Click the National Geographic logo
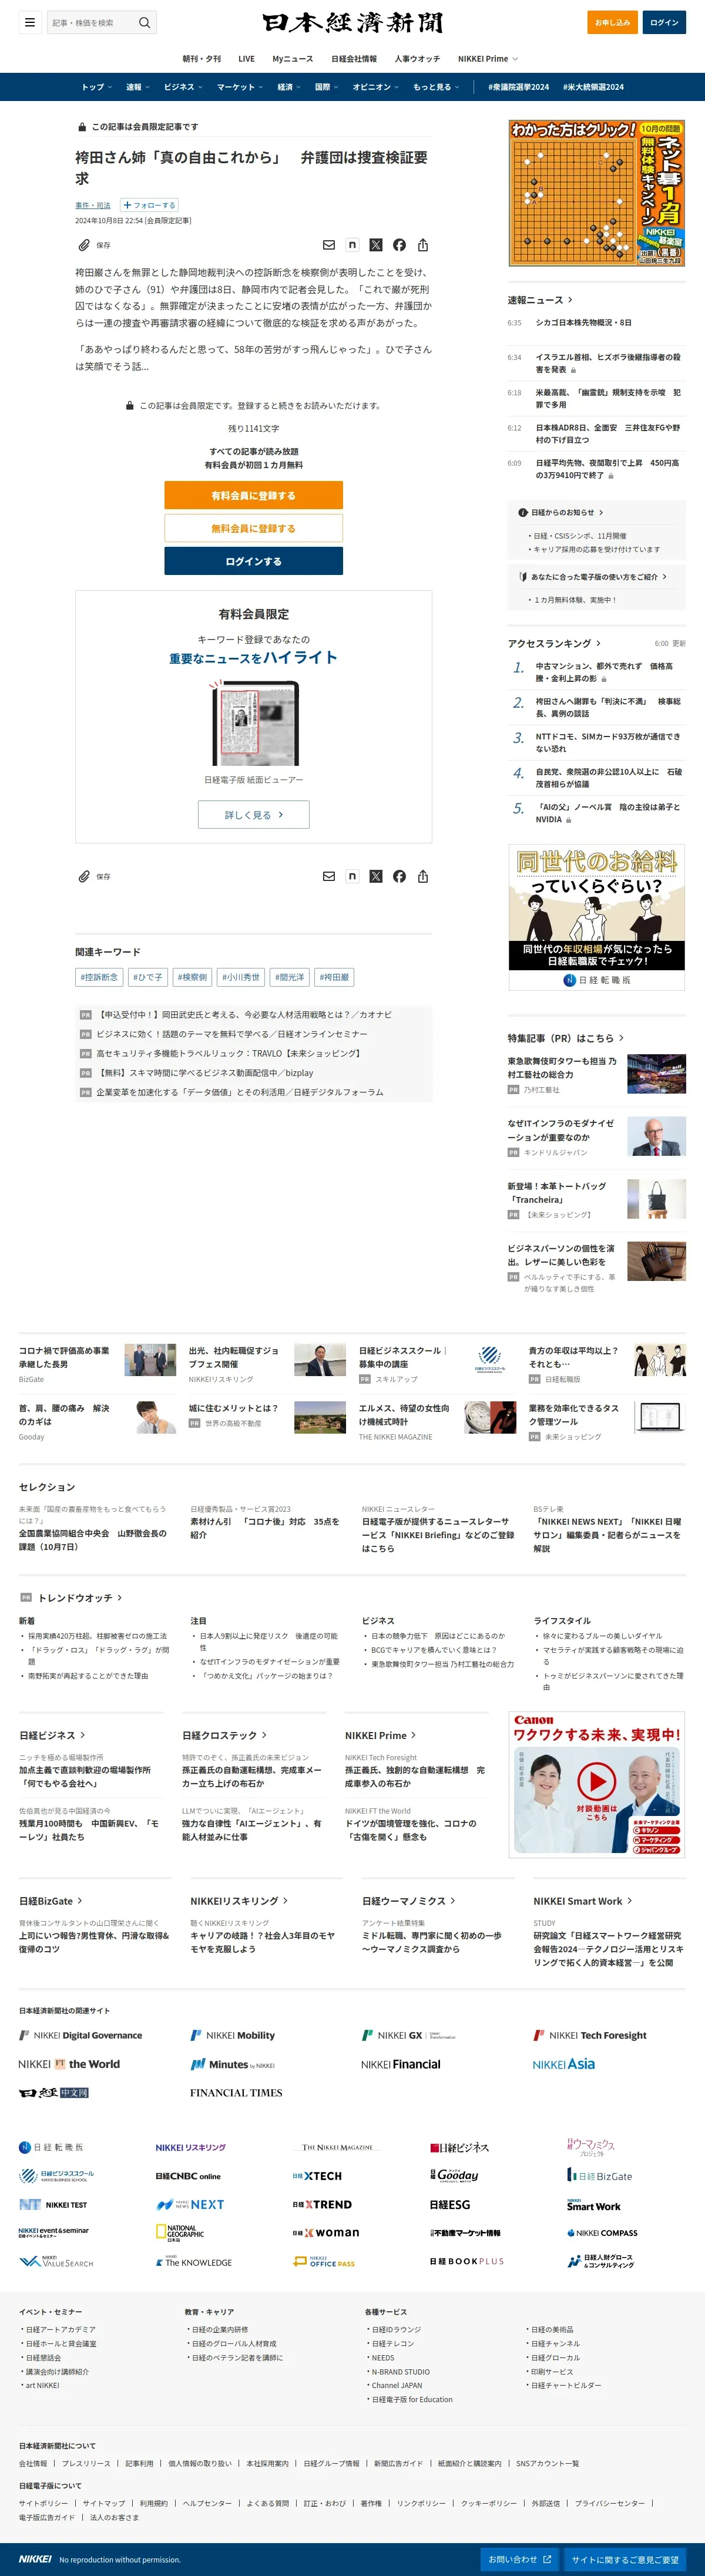This screenshot has width=705, height=2576. pyautogui.click(x=180, y=2232)
